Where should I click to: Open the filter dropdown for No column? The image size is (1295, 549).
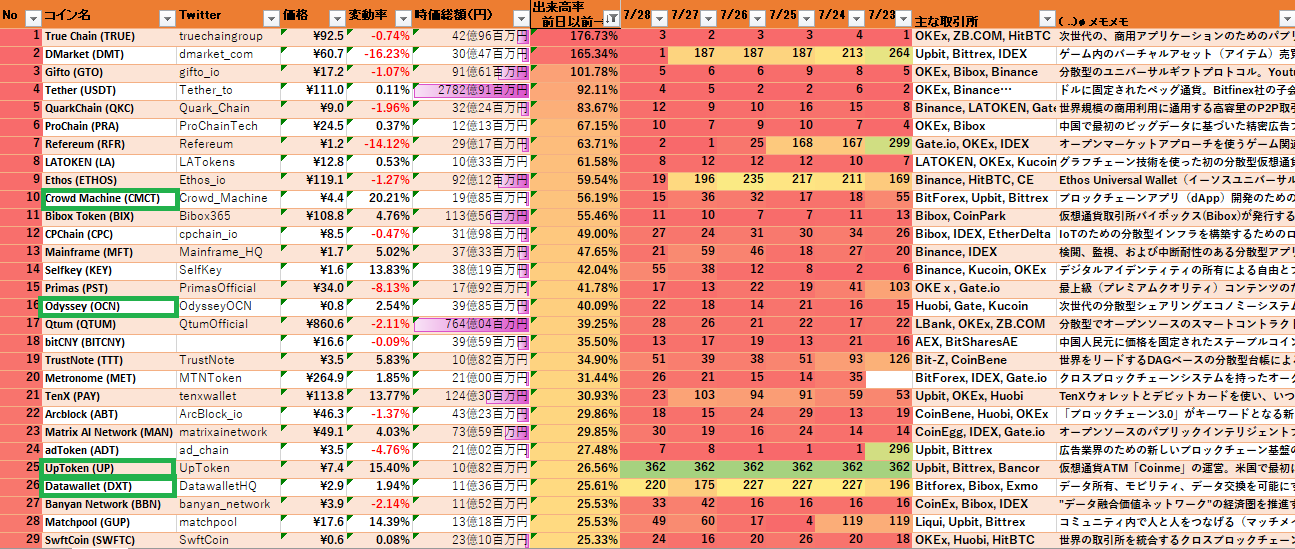[x=32, y=19]
